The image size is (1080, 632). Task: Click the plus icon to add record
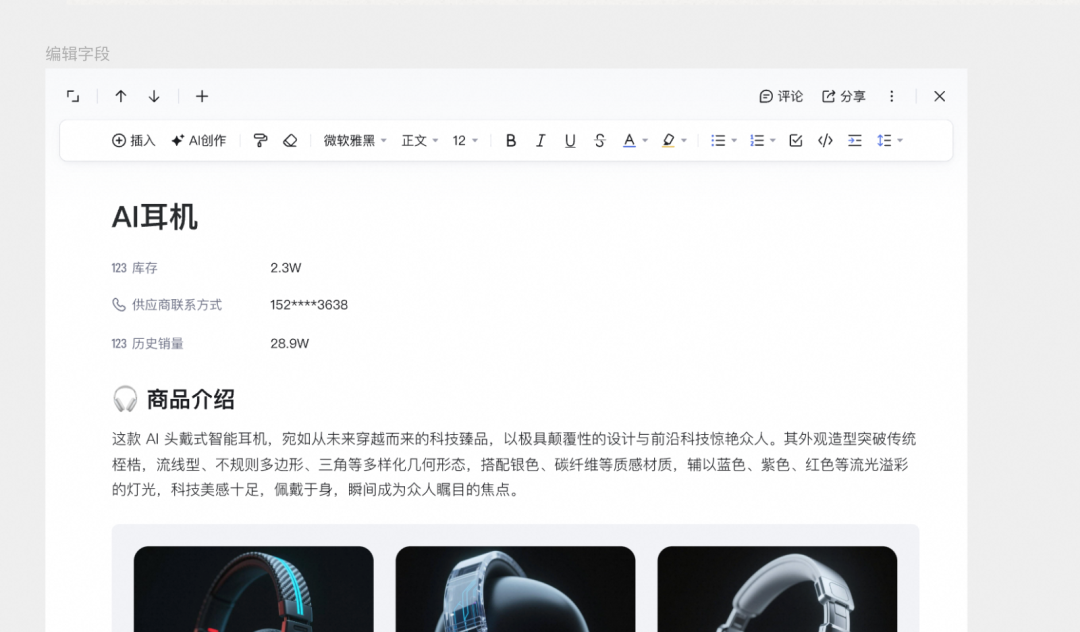202,96
